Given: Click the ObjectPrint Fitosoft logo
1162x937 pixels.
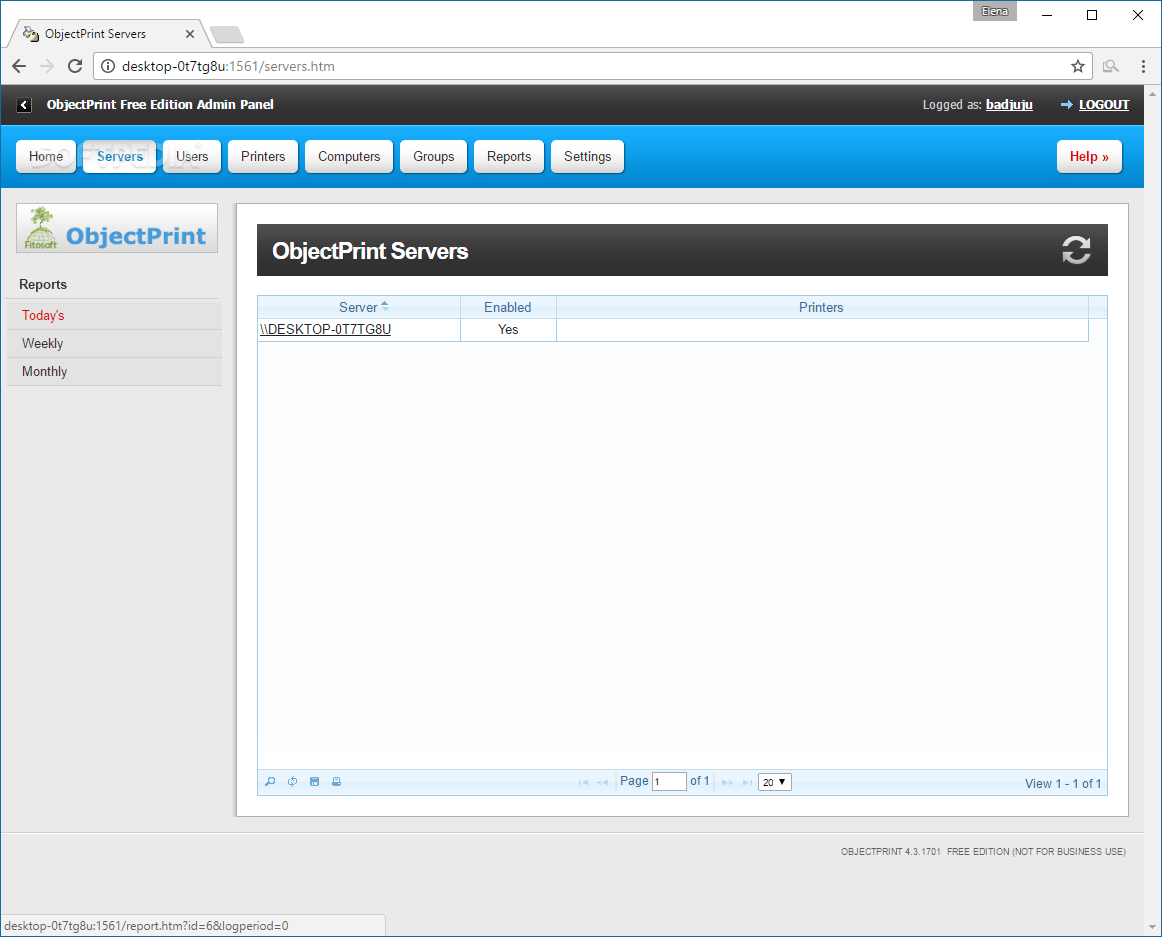Looking at the screenshot, I should [x=117, y=228].
